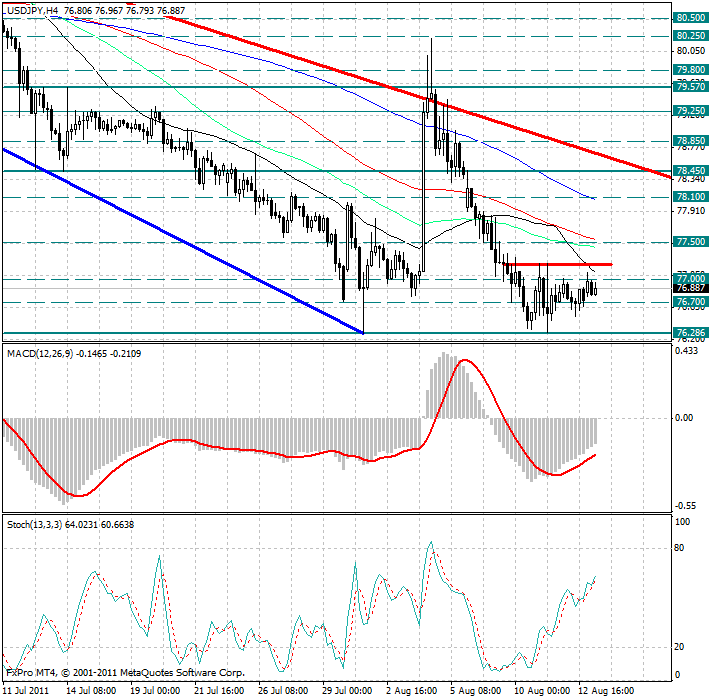Click the MACD -0.55 scale value

coord(685,505)
